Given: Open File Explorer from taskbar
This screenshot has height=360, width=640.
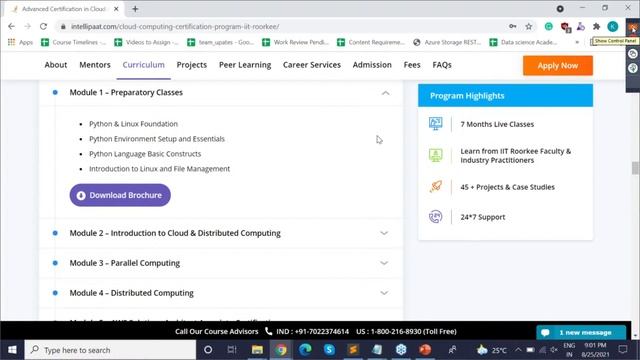Looking at the screenshot, I should tap(257, 350).
